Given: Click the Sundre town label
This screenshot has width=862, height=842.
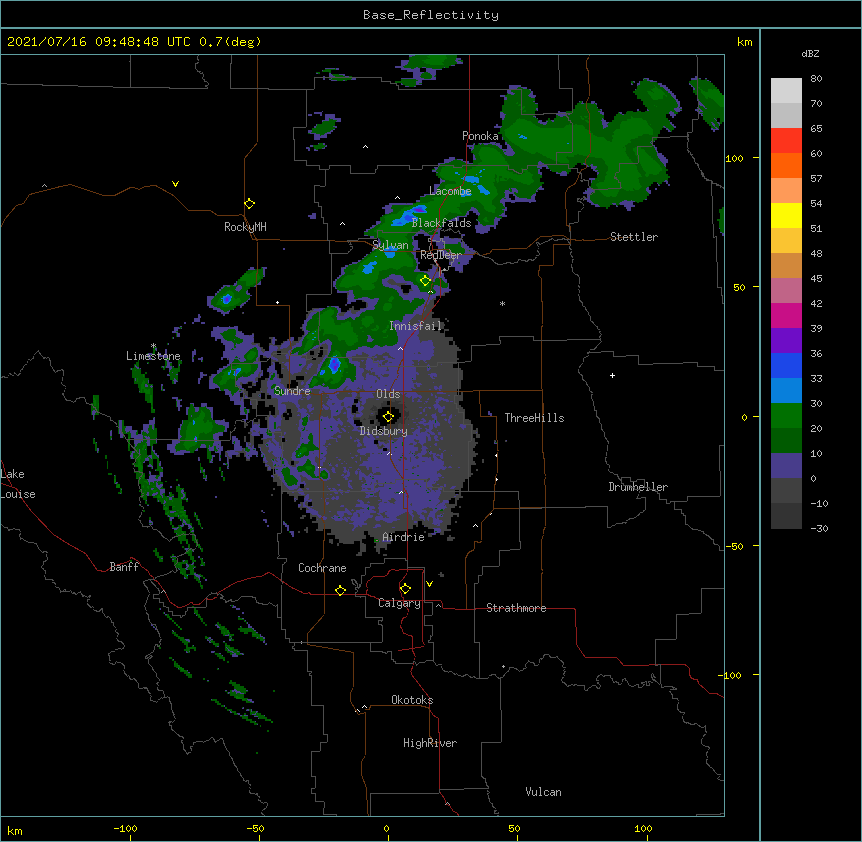Looking at the screenshot, I should (292, 391).
